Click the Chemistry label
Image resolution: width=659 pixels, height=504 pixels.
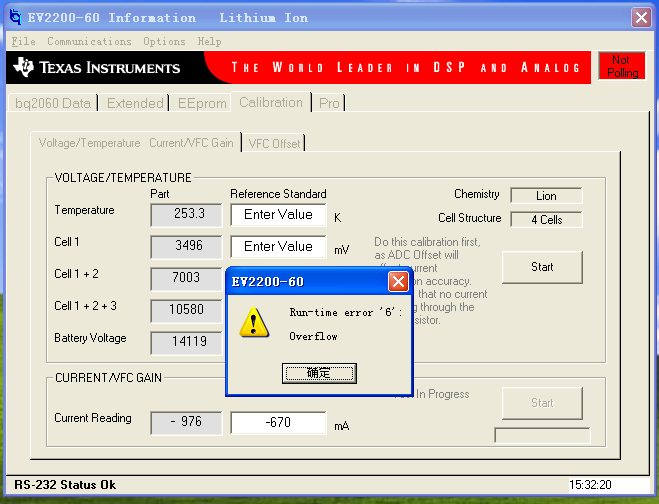tap(477, 194)
